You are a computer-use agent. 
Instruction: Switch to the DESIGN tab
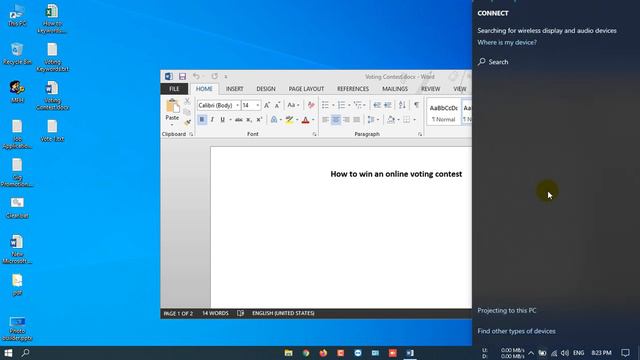click(266, 89)
